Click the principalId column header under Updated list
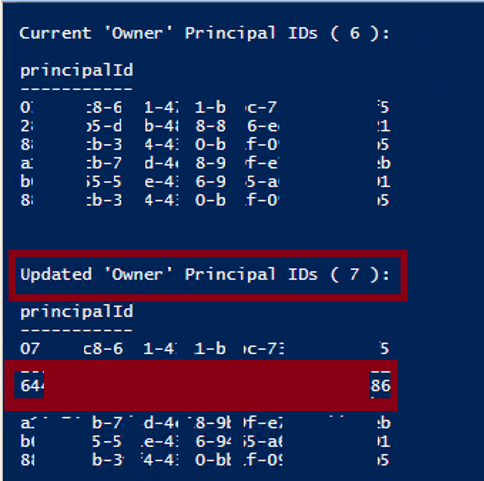The width and height of the screenshot is (484, 481). (77, 312)
